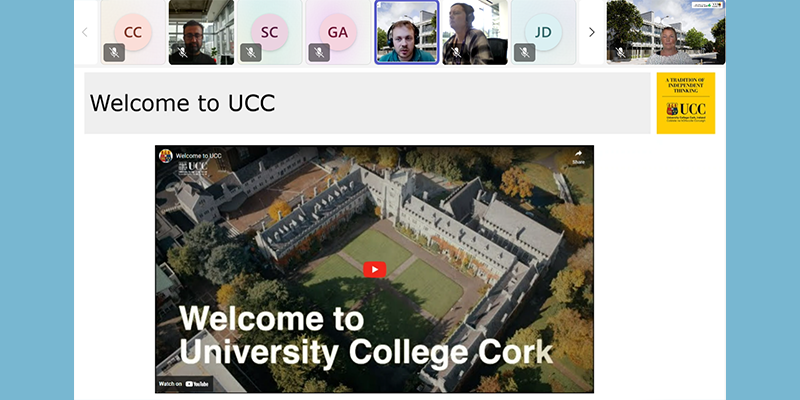The width and height of the screenshot is (800, 400).
Task: Click the UCC channel avatar in video
Action: [x=165, y=156]
